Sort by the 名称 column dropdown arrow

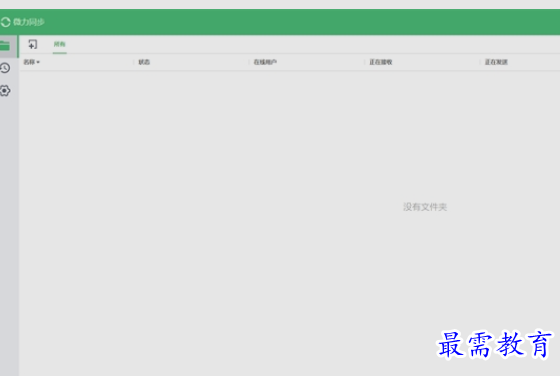pyautogui.click(x=38, y=62)
